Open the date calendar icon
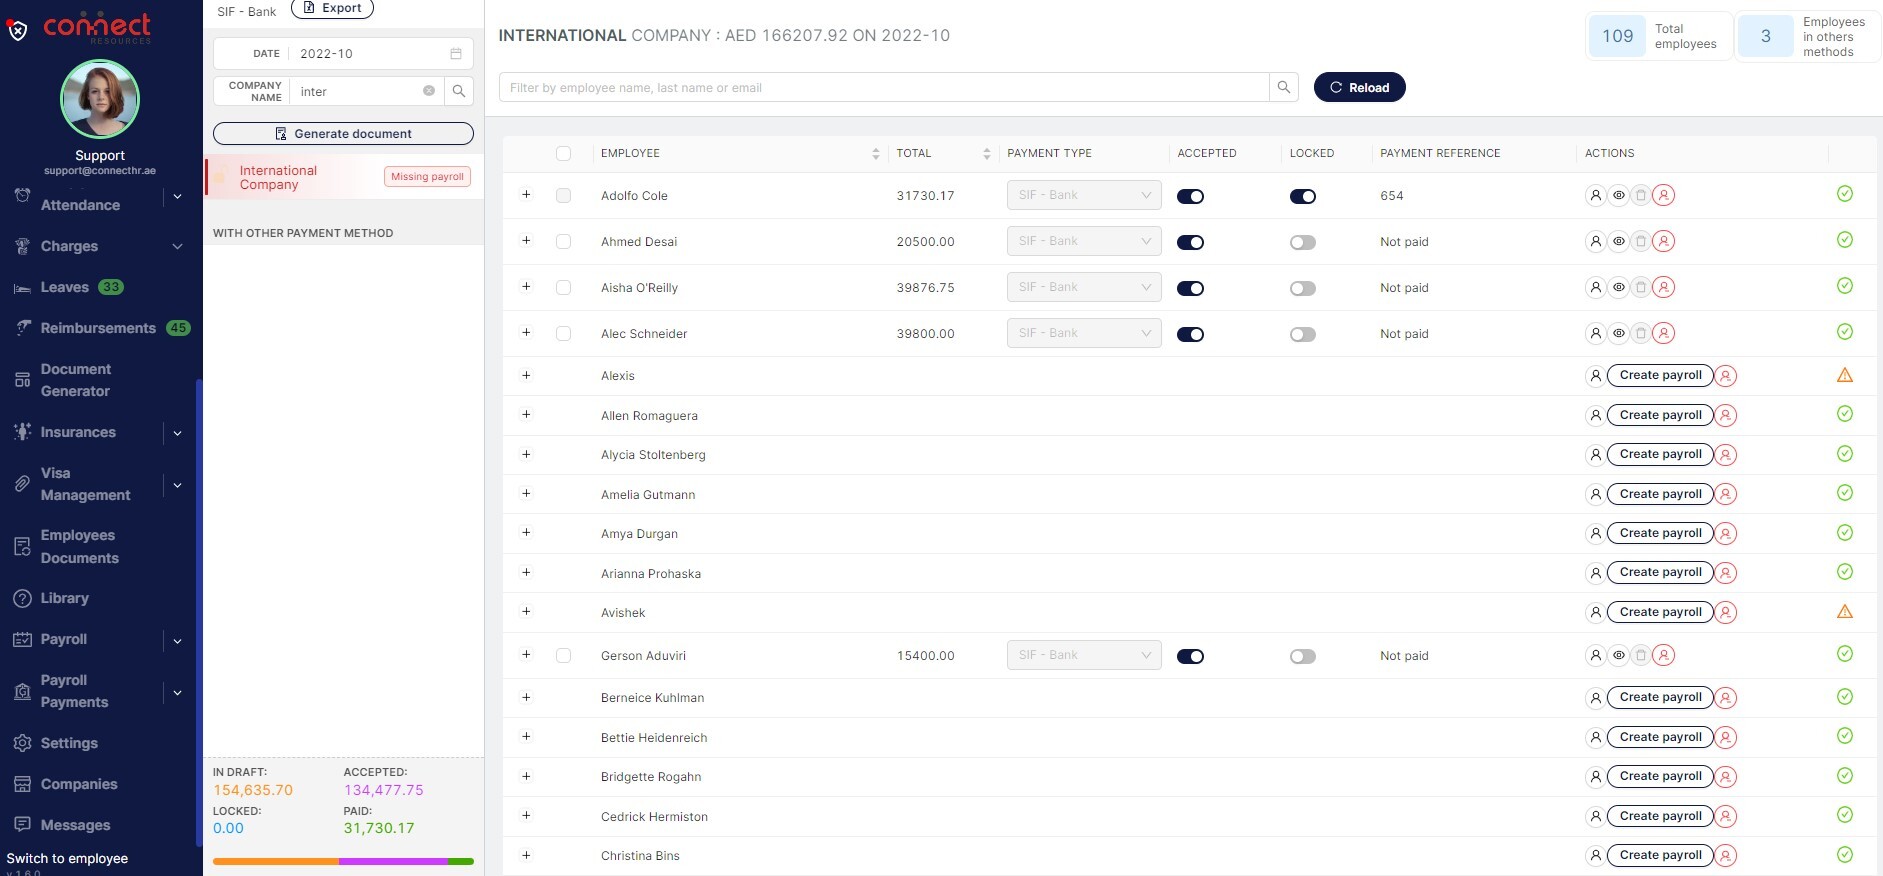 pyautogui.click(x=456, y=54)
